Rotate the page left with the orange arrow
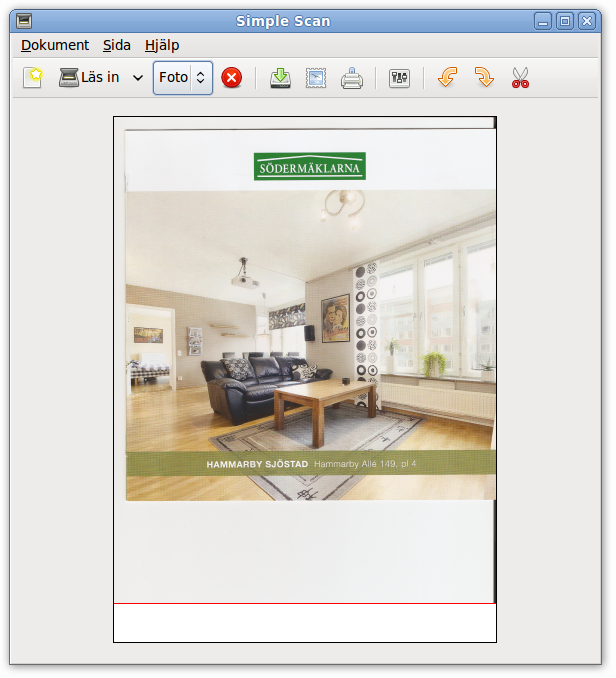This screenshot has width=616, height=678. [x=447, y=78]
